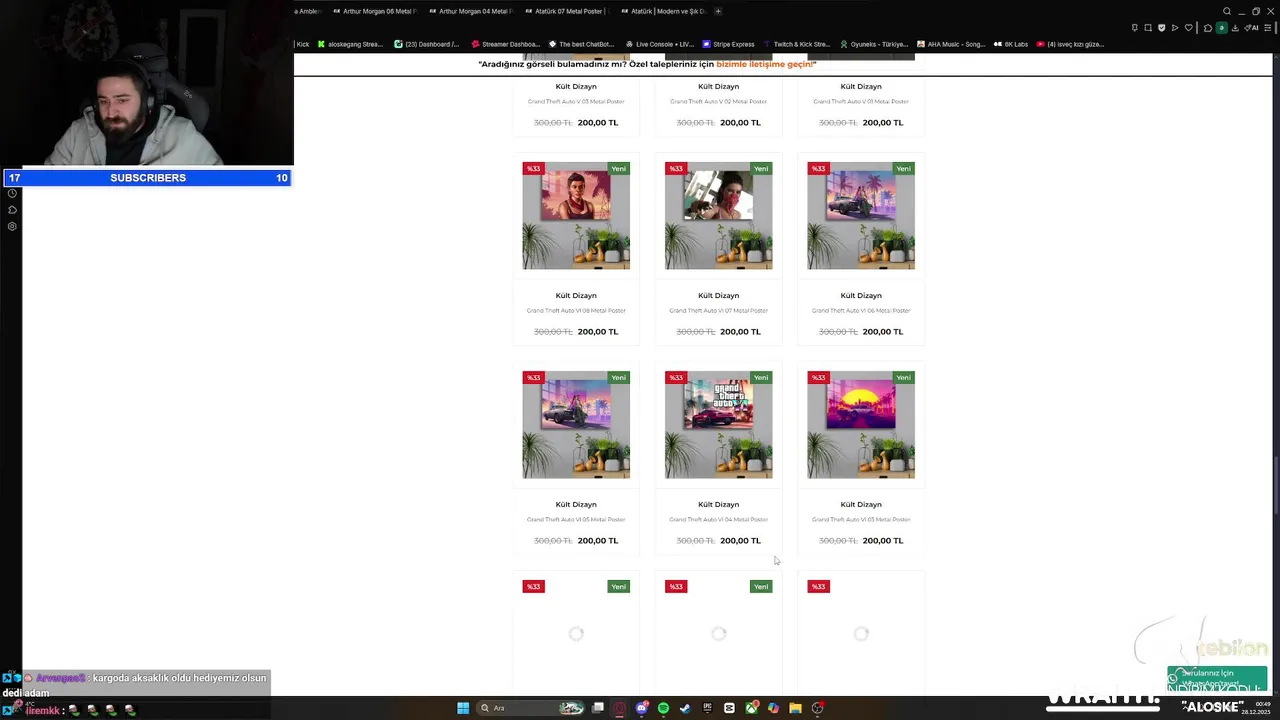The width and height of the screenshot is (1280, 720).
Task: Click the Yeni badge on VI 03 poster
Action: tap(903, 378)
